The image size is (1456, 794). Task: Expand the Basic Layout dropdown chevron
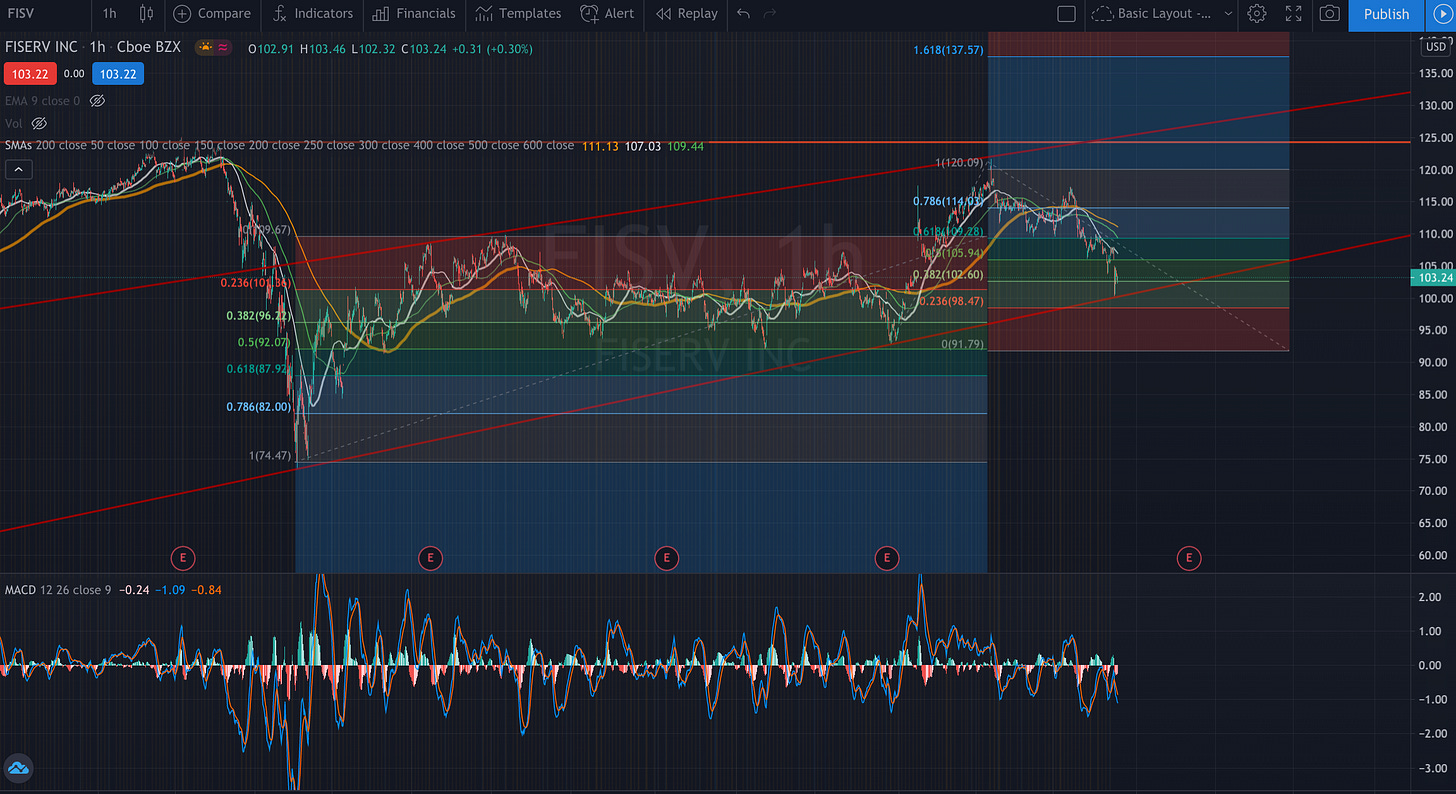coord(1228,14)
